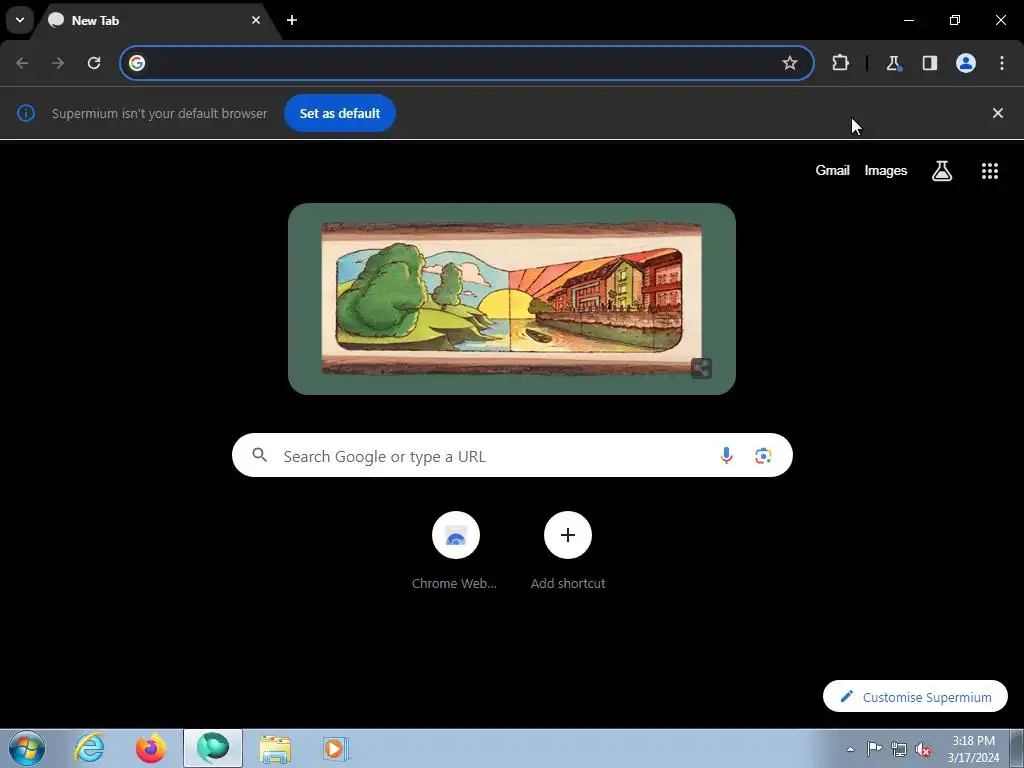Click the magnifier icon in the search box

259,455
